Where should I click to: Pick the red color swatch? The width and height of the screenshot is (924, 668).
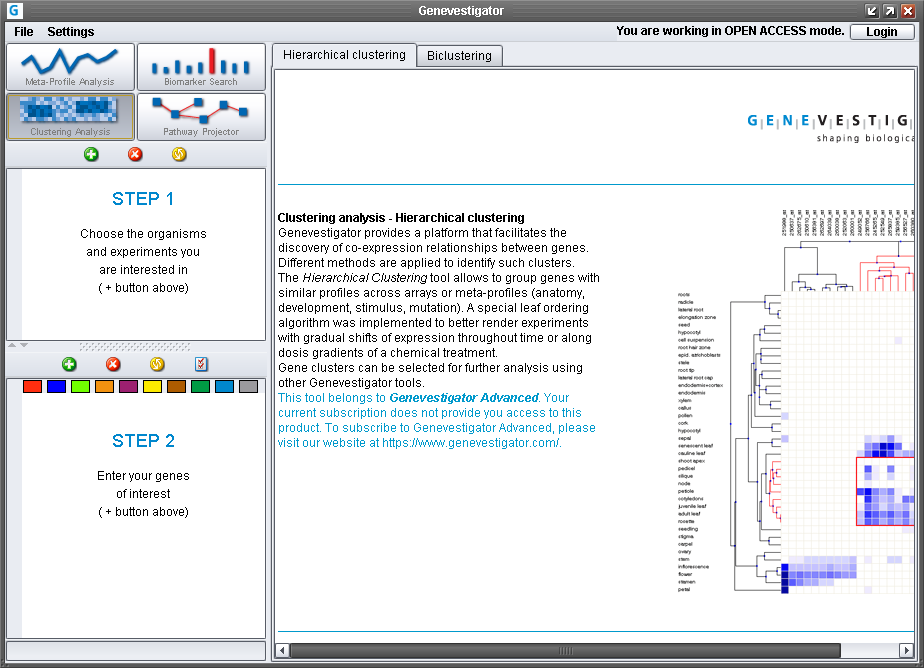(32, 386)
